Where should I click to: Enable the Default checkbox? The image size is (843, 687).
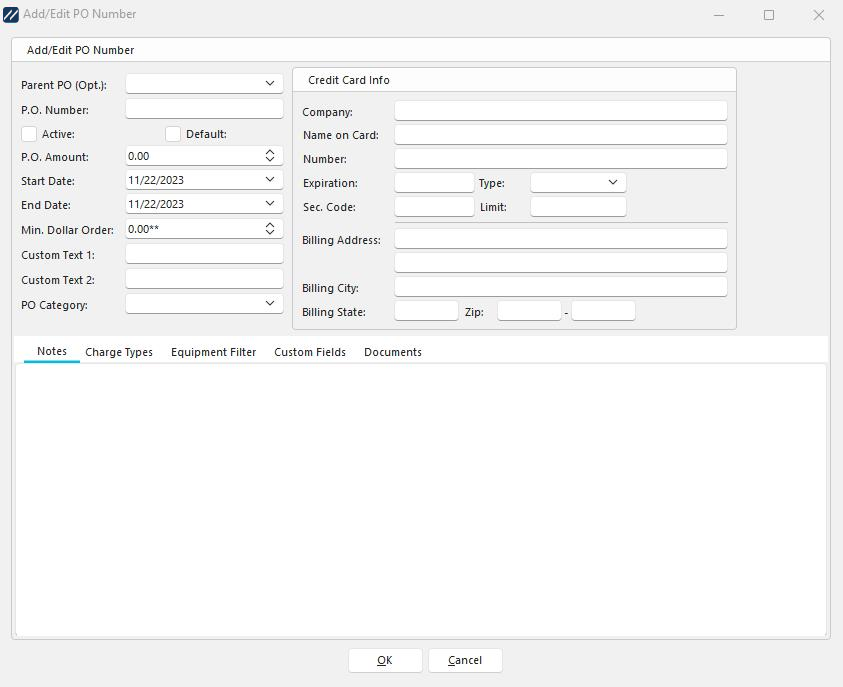pos(173,134)
